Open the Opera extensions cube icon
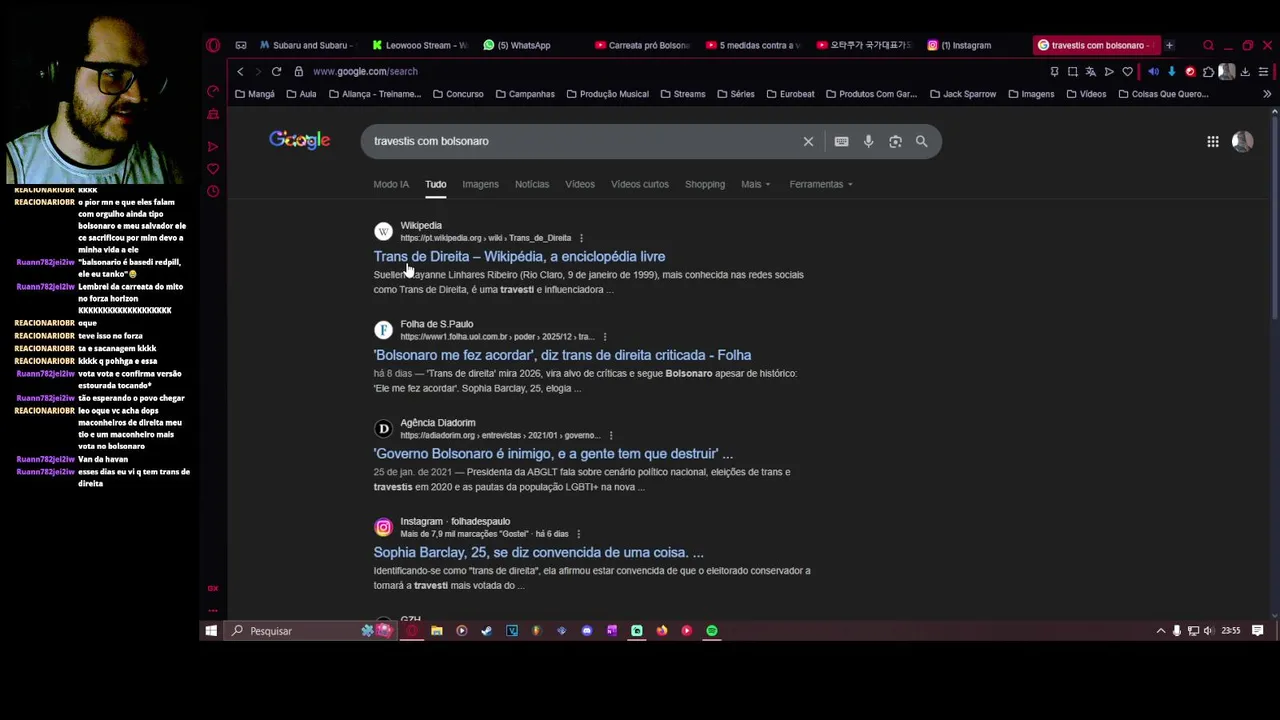Viewport: 1280px width, 720px height. coord(1208,72)
